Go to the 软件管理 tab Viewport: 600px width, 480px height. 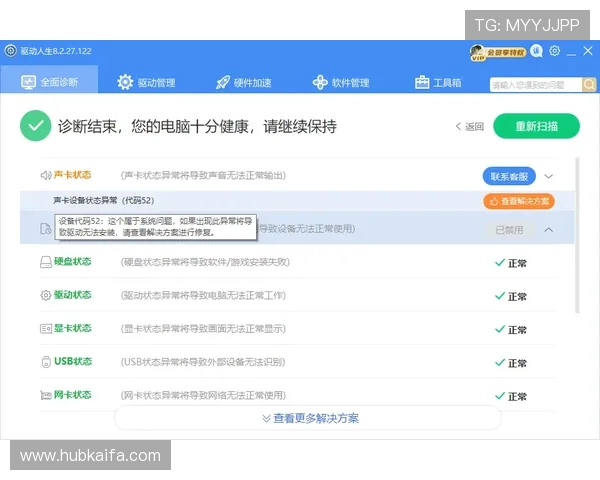pyautogui.click(x=341, y=82)
